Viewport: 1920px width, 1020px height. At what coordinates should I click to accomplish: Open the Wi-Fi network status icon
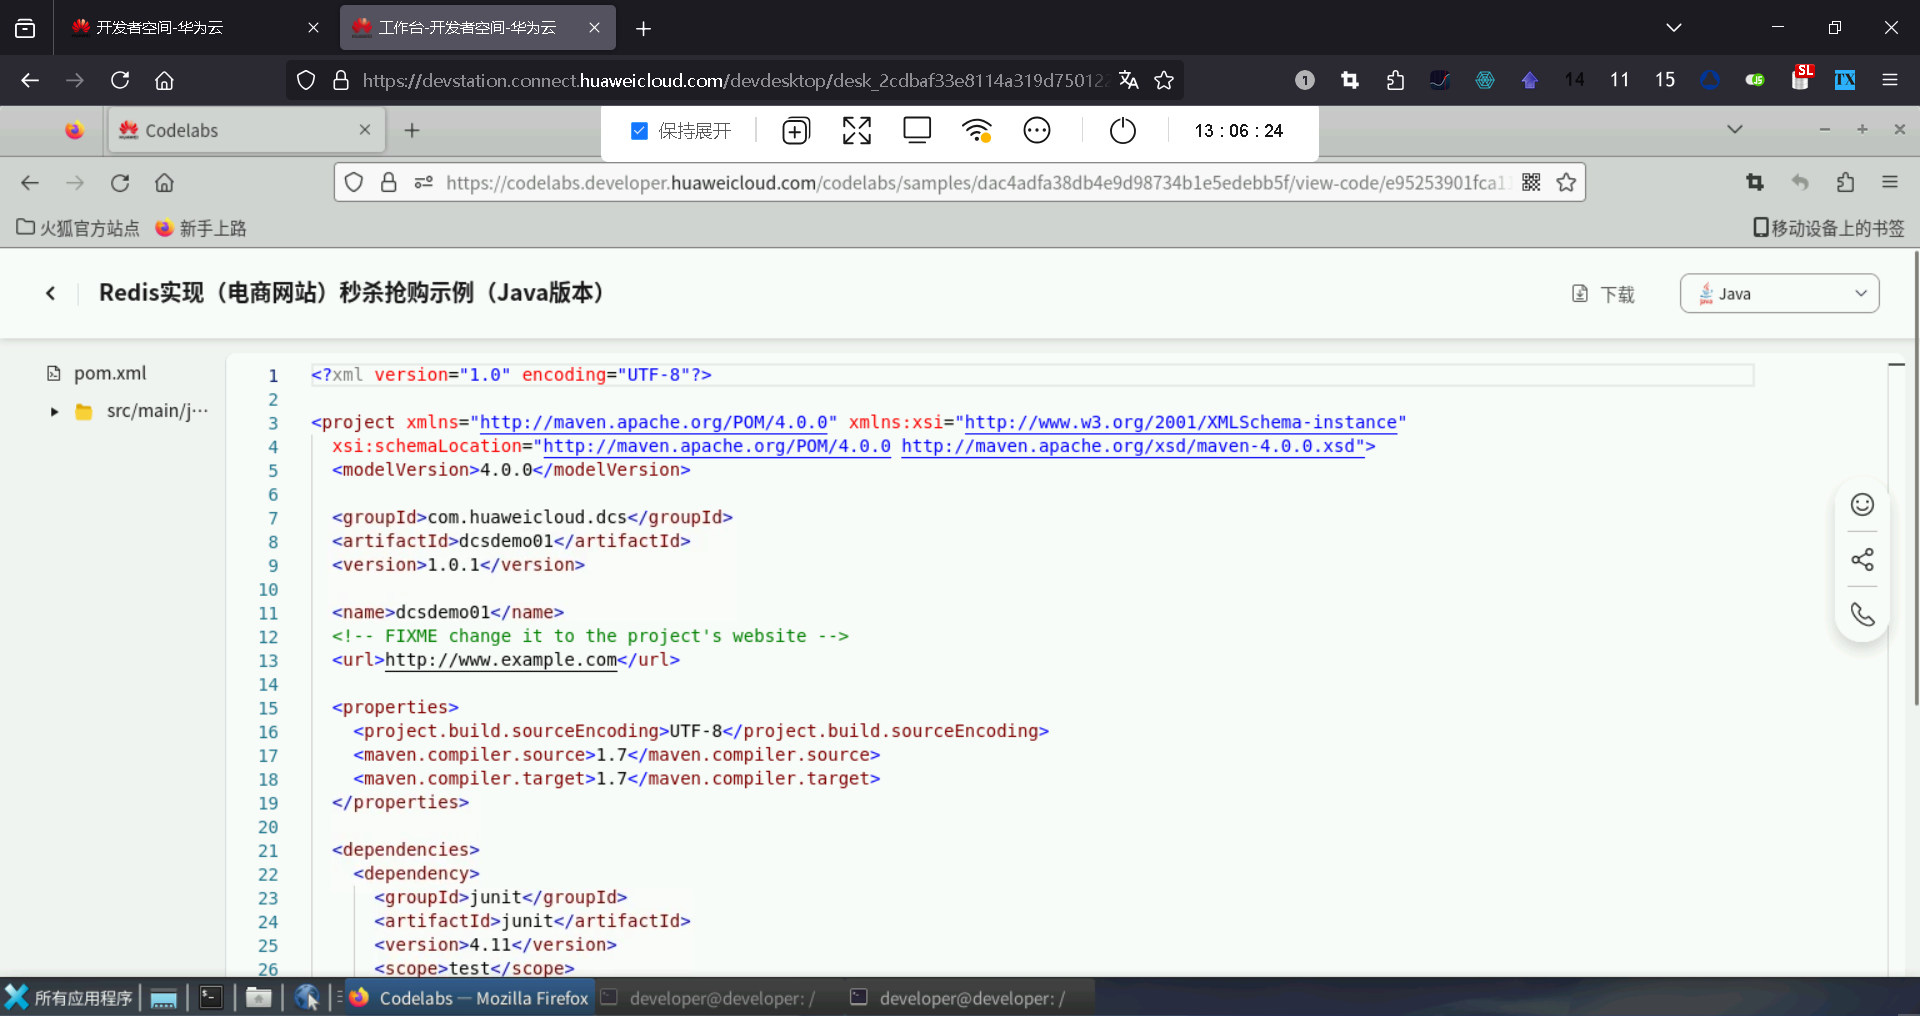click(976, 131)
